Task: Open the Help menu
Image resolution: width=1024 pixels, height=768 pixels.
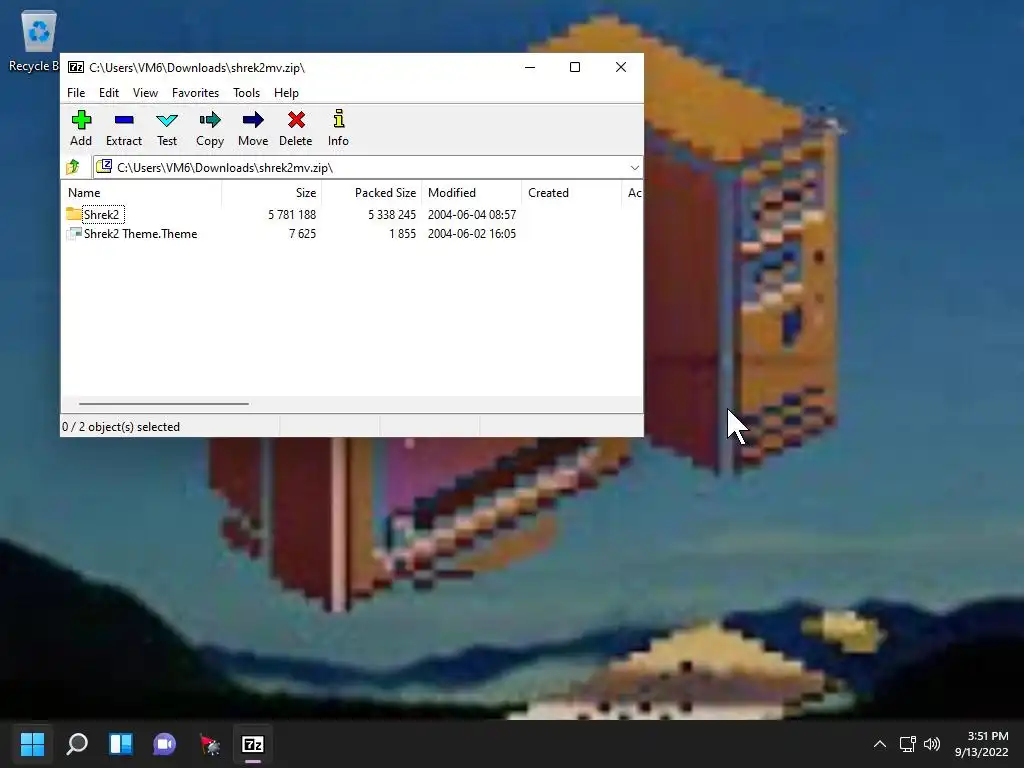Action: click(286, 93)
